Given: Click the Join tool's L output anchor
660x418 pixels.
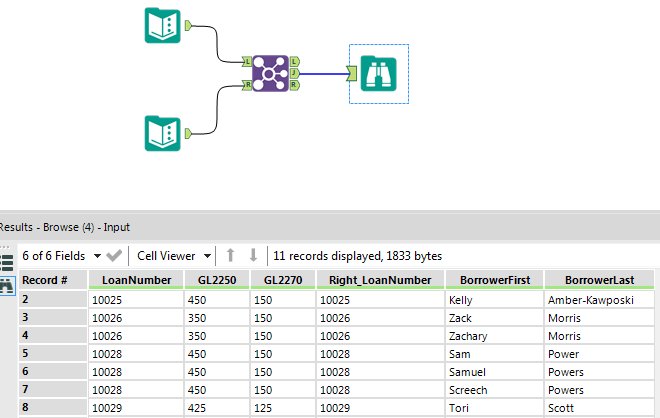Looking at the screenshot, I should pos(295,62).
